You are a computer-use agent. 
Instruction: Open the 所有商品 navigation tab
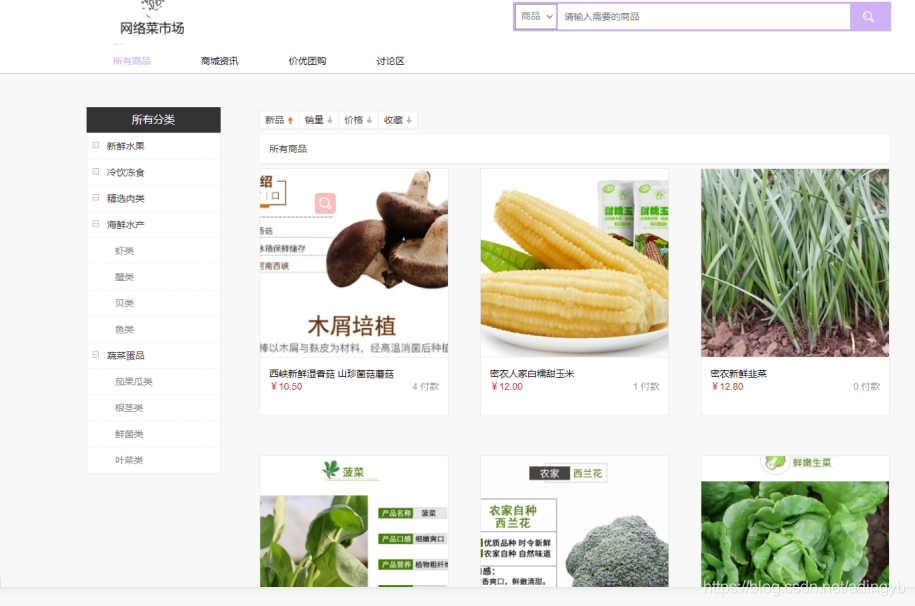[132, 61]
